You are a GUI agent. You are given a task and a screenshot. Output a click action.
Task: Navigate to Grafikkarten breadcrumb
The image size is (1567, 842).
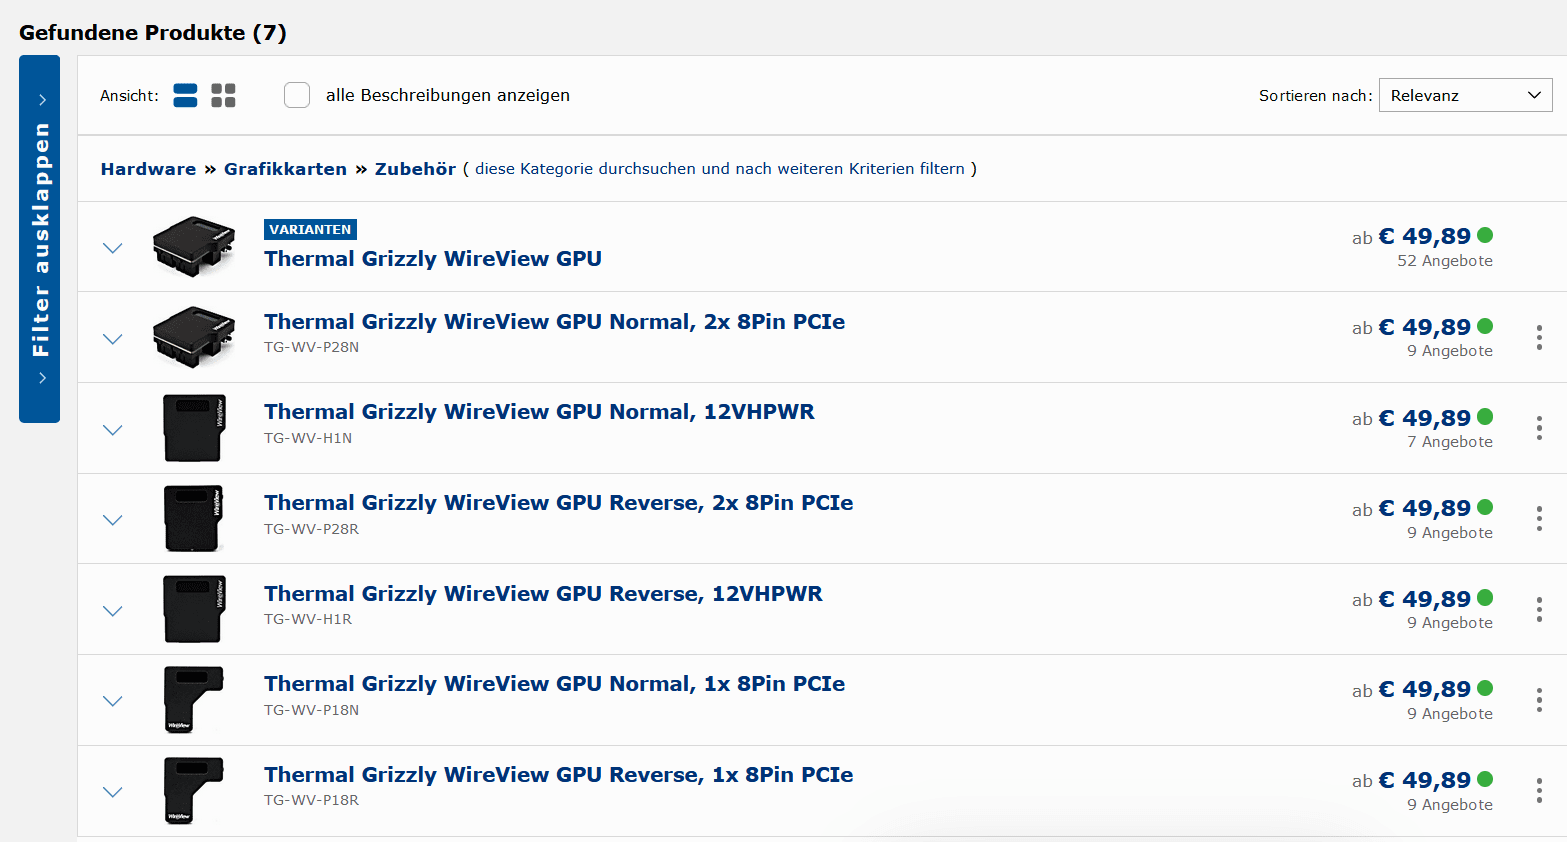[285, 169]
